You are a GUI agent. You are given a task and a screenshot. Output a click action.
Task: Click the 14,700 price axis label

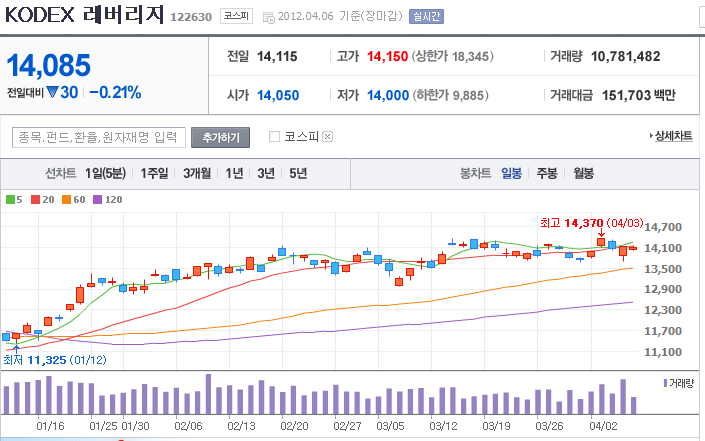(x=663, y=227)
